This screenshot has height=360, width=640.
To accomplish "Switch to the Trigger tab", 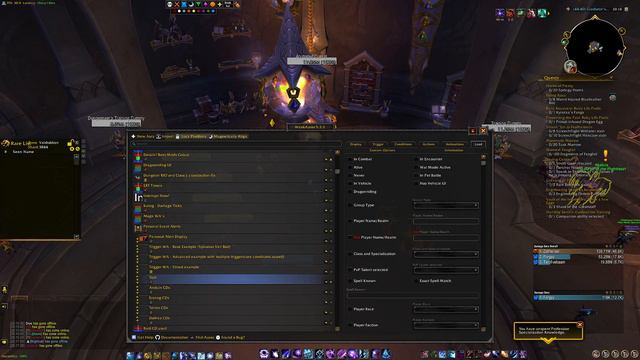I will [x=378, y=144].
